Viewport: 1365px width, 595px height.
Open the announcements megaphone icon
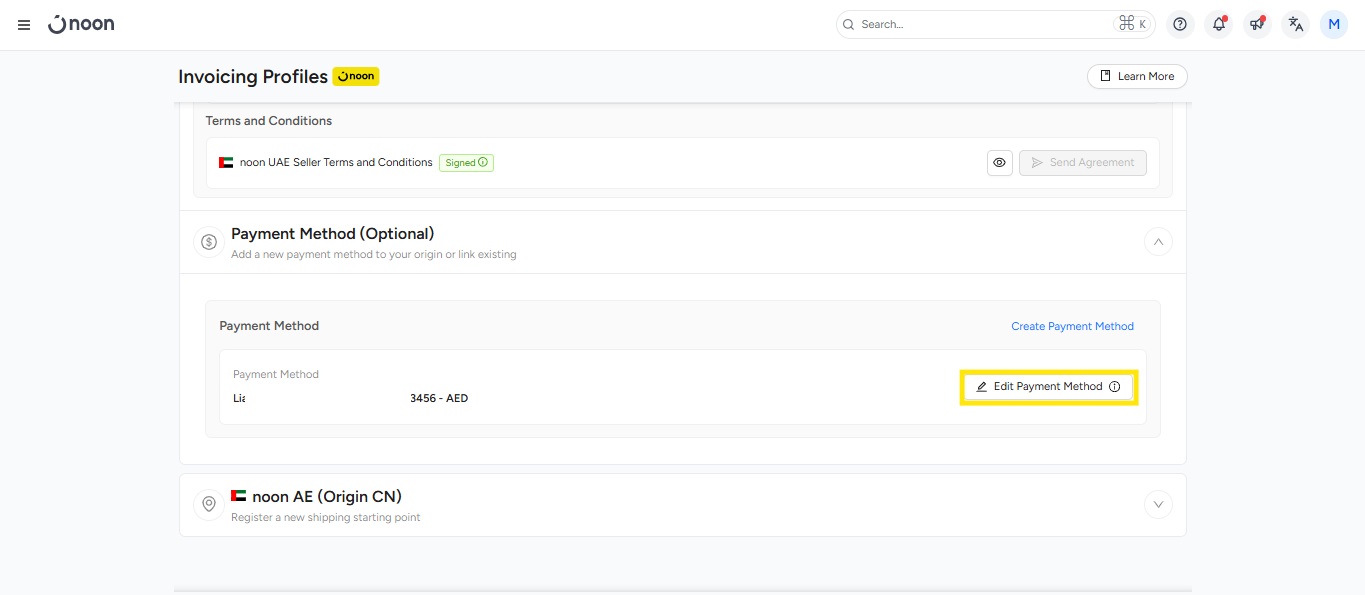[1257, 25]
